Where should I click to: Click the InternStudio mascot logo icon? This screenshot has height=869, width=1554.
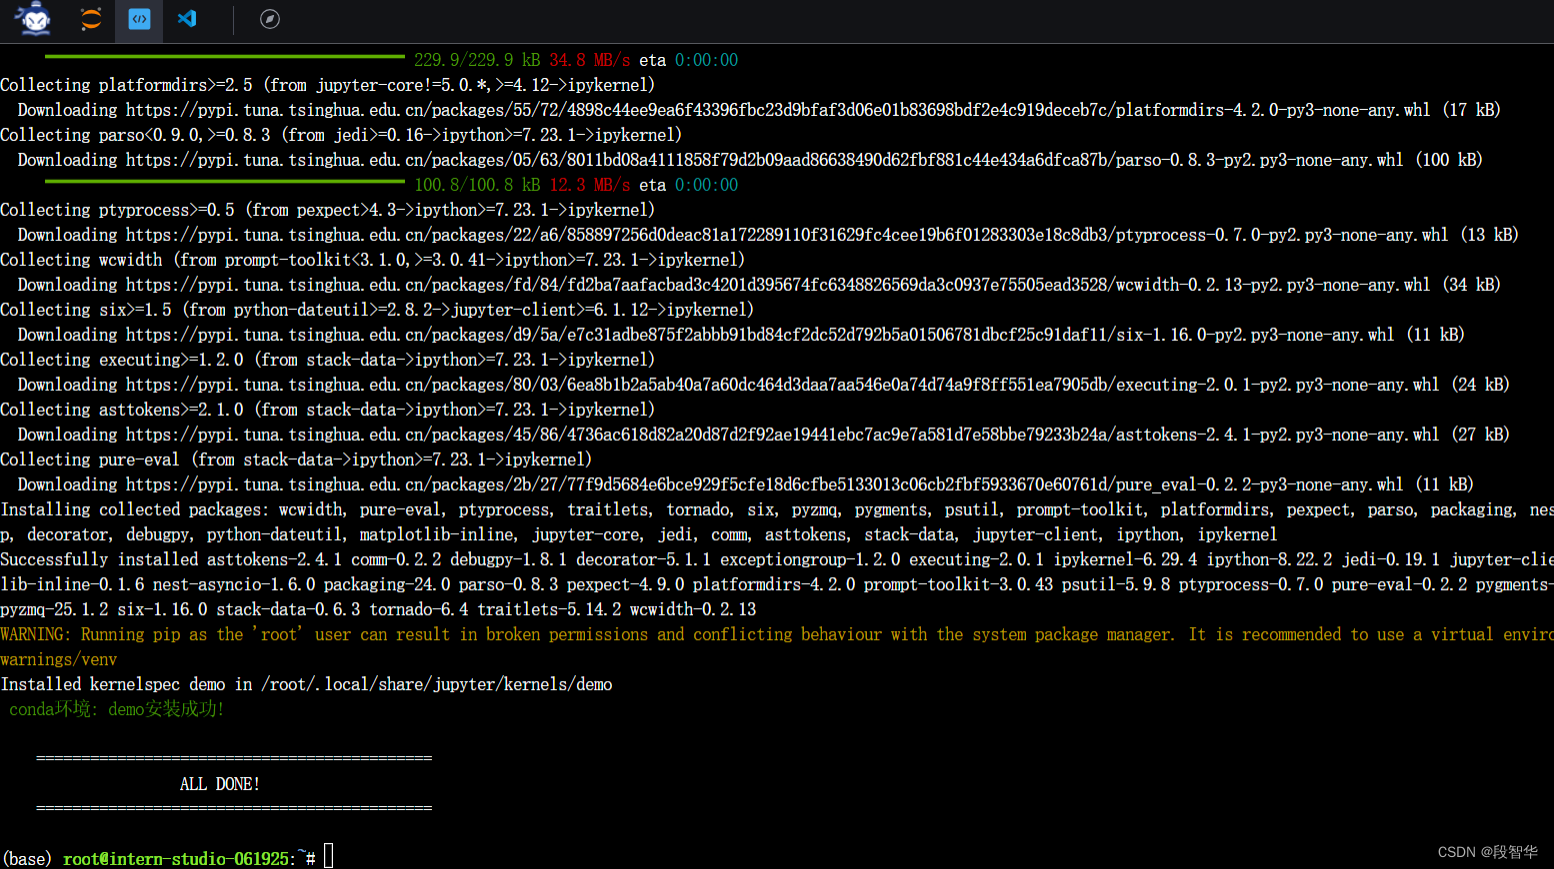[35, 19]
